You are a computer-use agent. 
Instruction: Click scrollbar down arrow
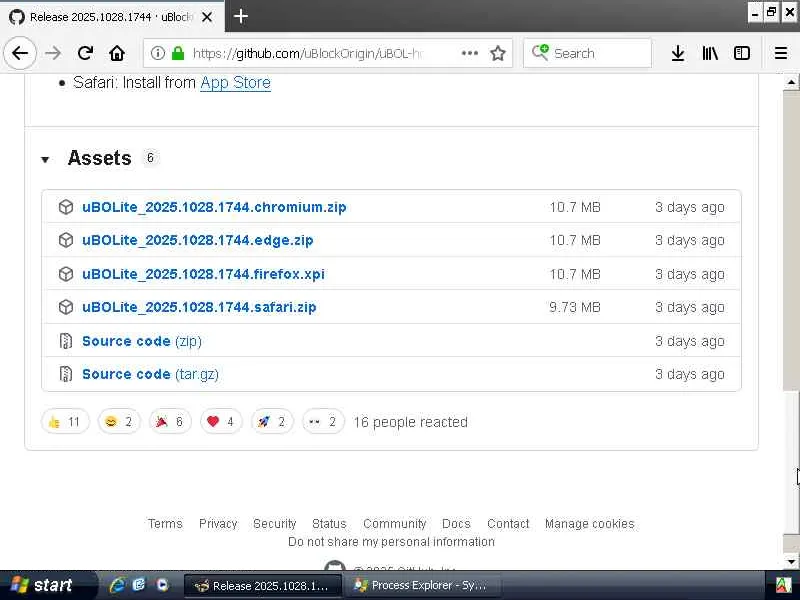click(x=791, y=561)
